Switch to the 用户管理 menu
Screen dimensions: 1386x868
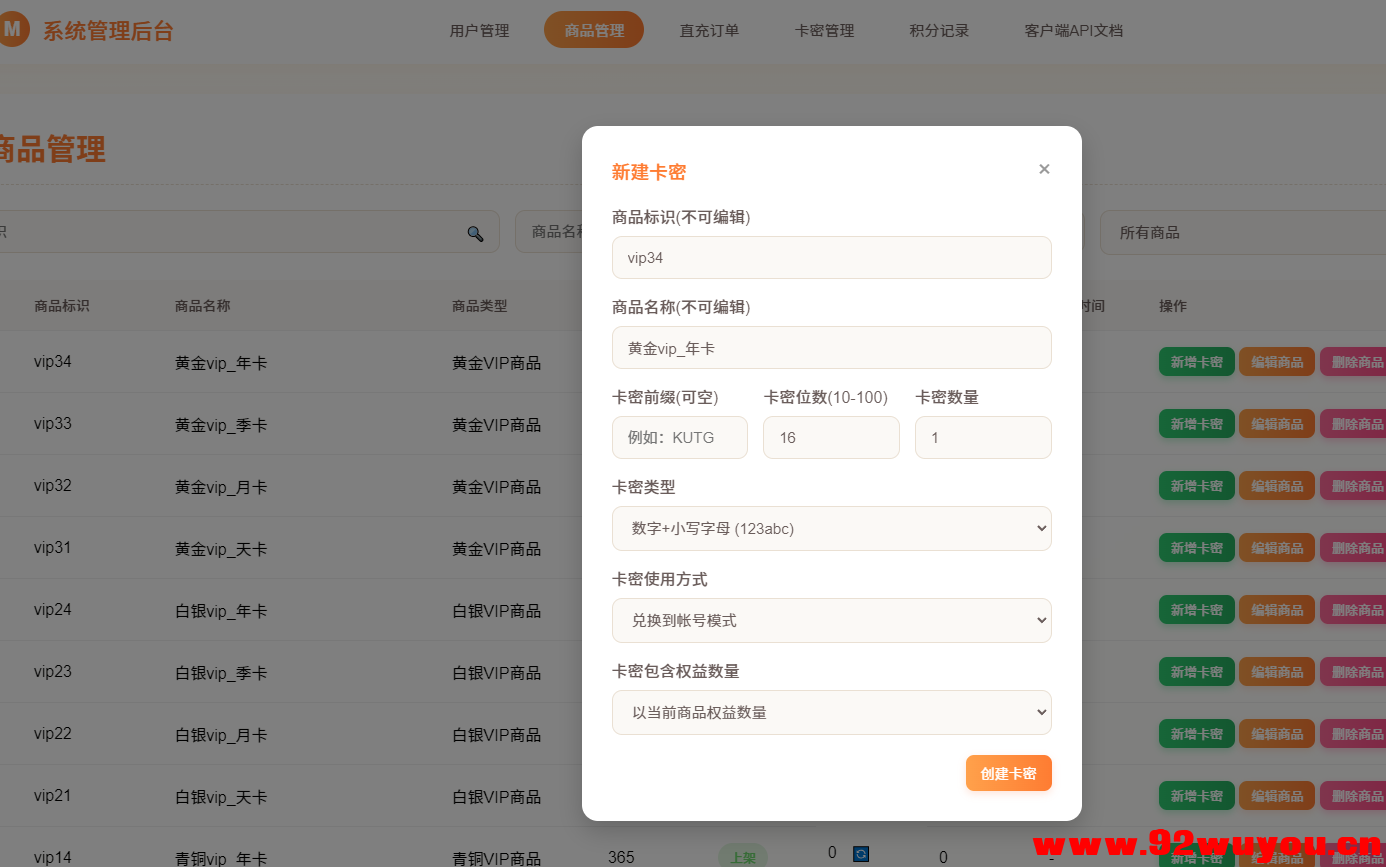point(479,30)
